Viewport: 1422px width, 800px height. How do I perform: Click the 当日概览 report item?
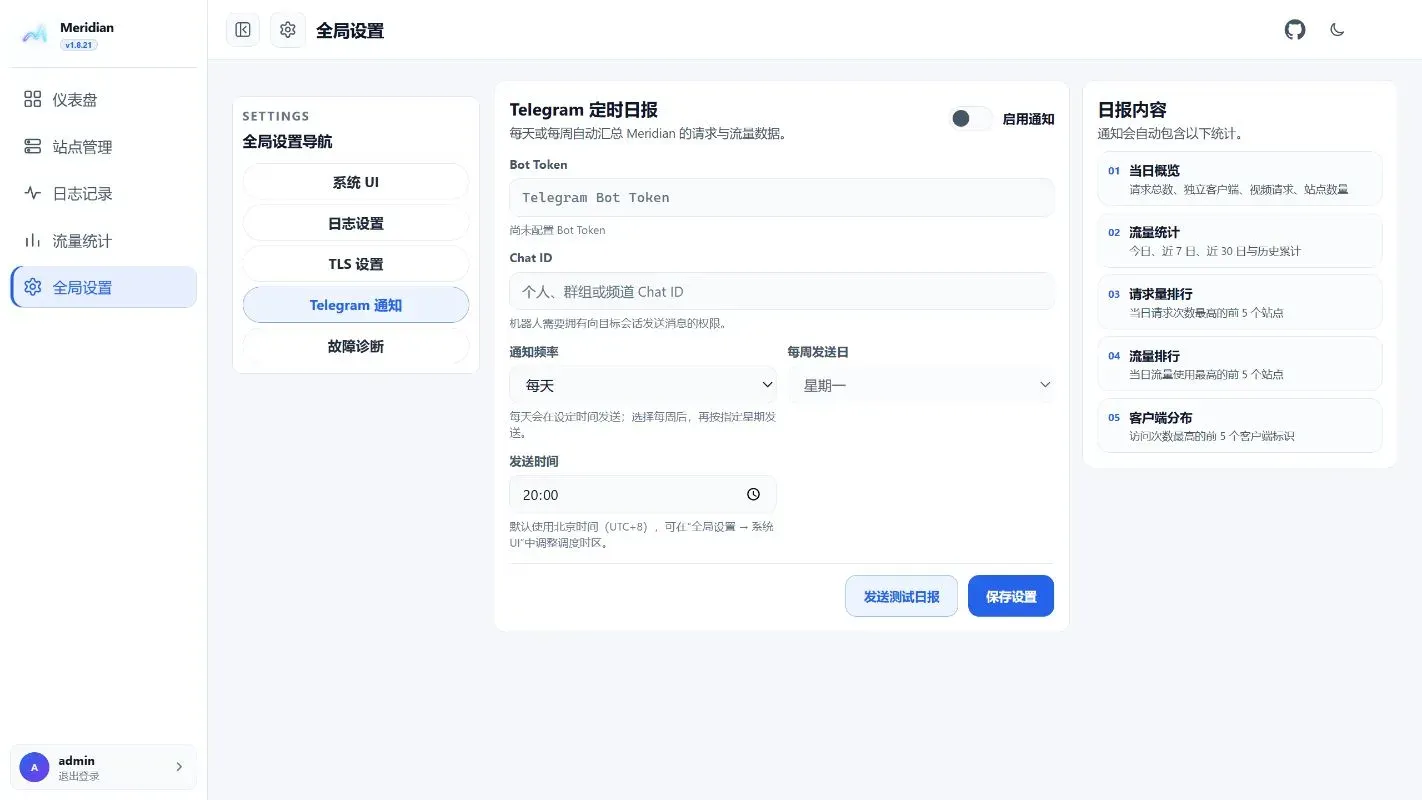[1240, 179]
